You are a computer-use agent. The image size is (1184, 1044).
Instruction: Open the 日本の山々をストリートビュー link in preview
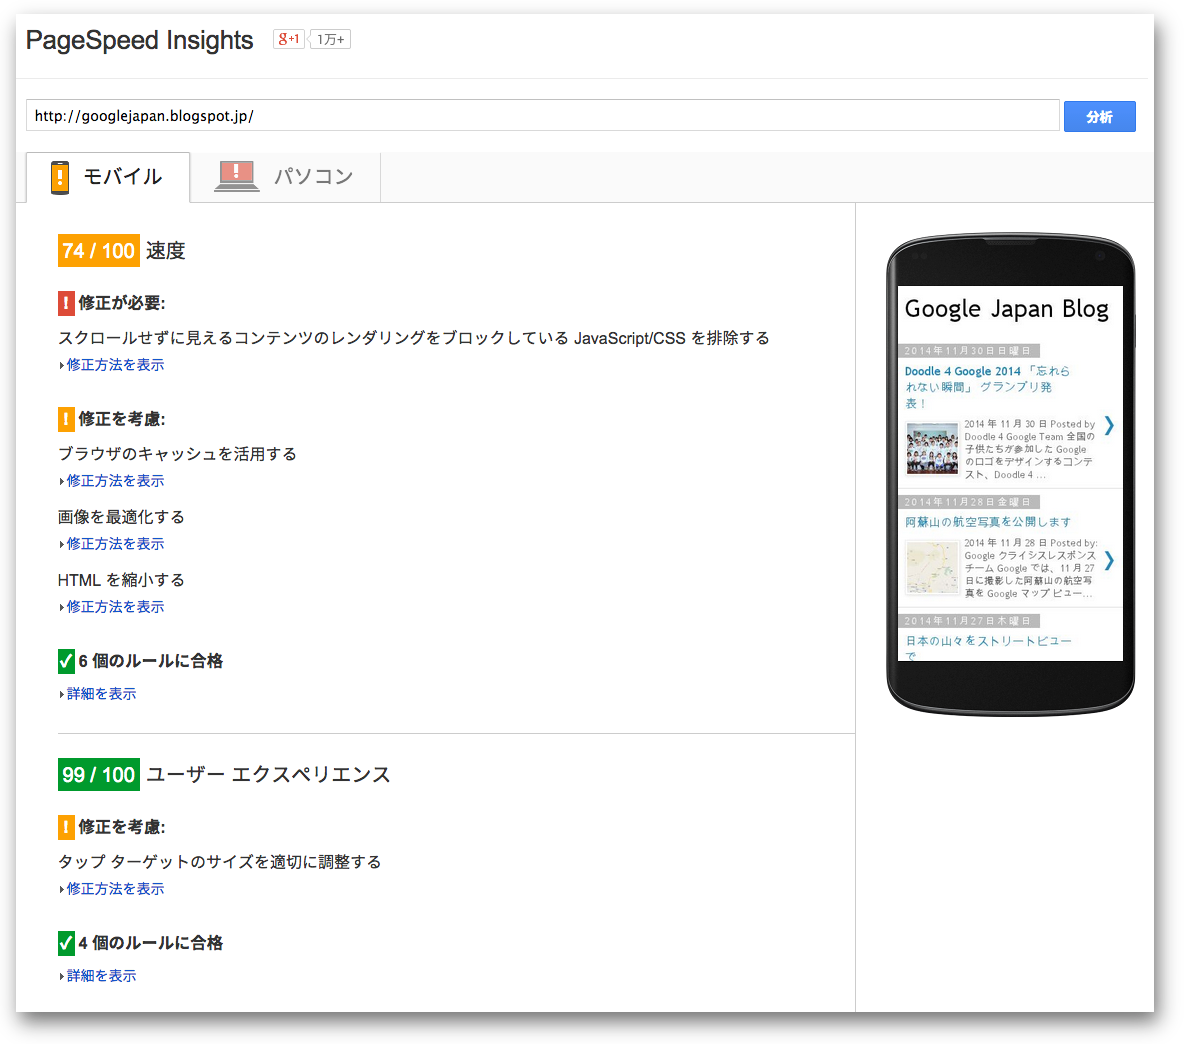988,646
